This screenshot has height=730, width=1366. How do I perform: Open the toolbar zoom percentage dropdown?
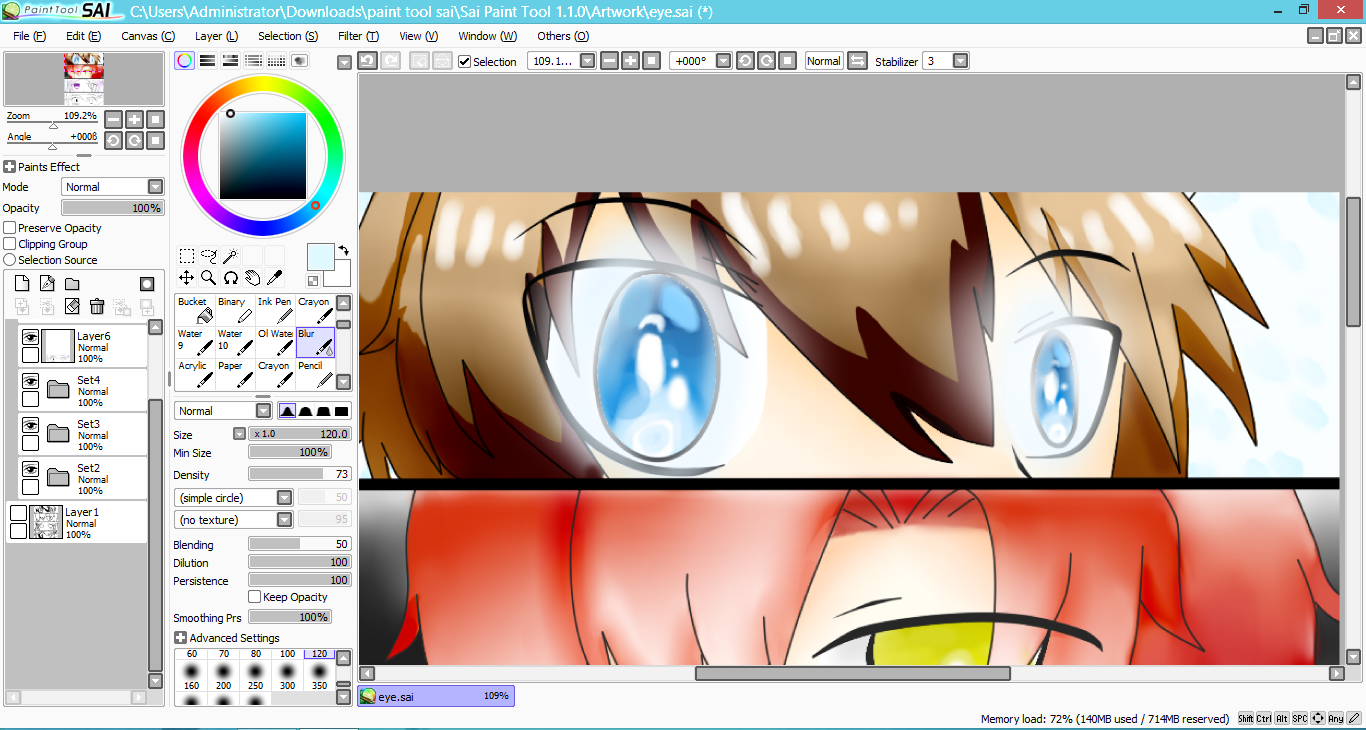pos(587,61)
